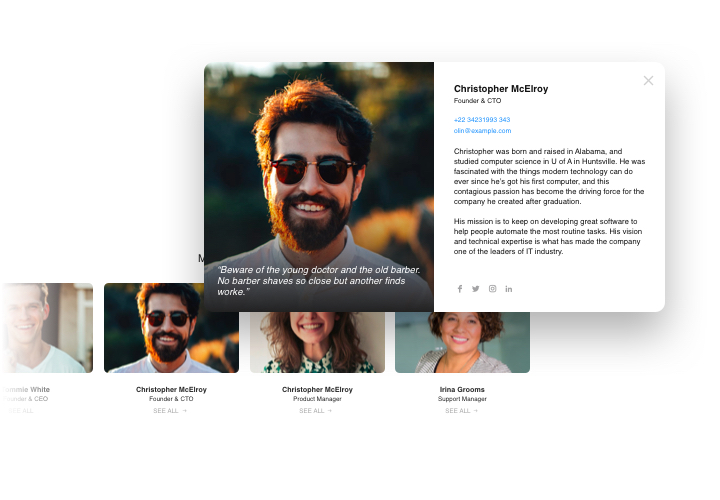Screen dimensions: 720x500
Task: Open the Facebook profile icon in popup
Action: [x=460, y=289]
